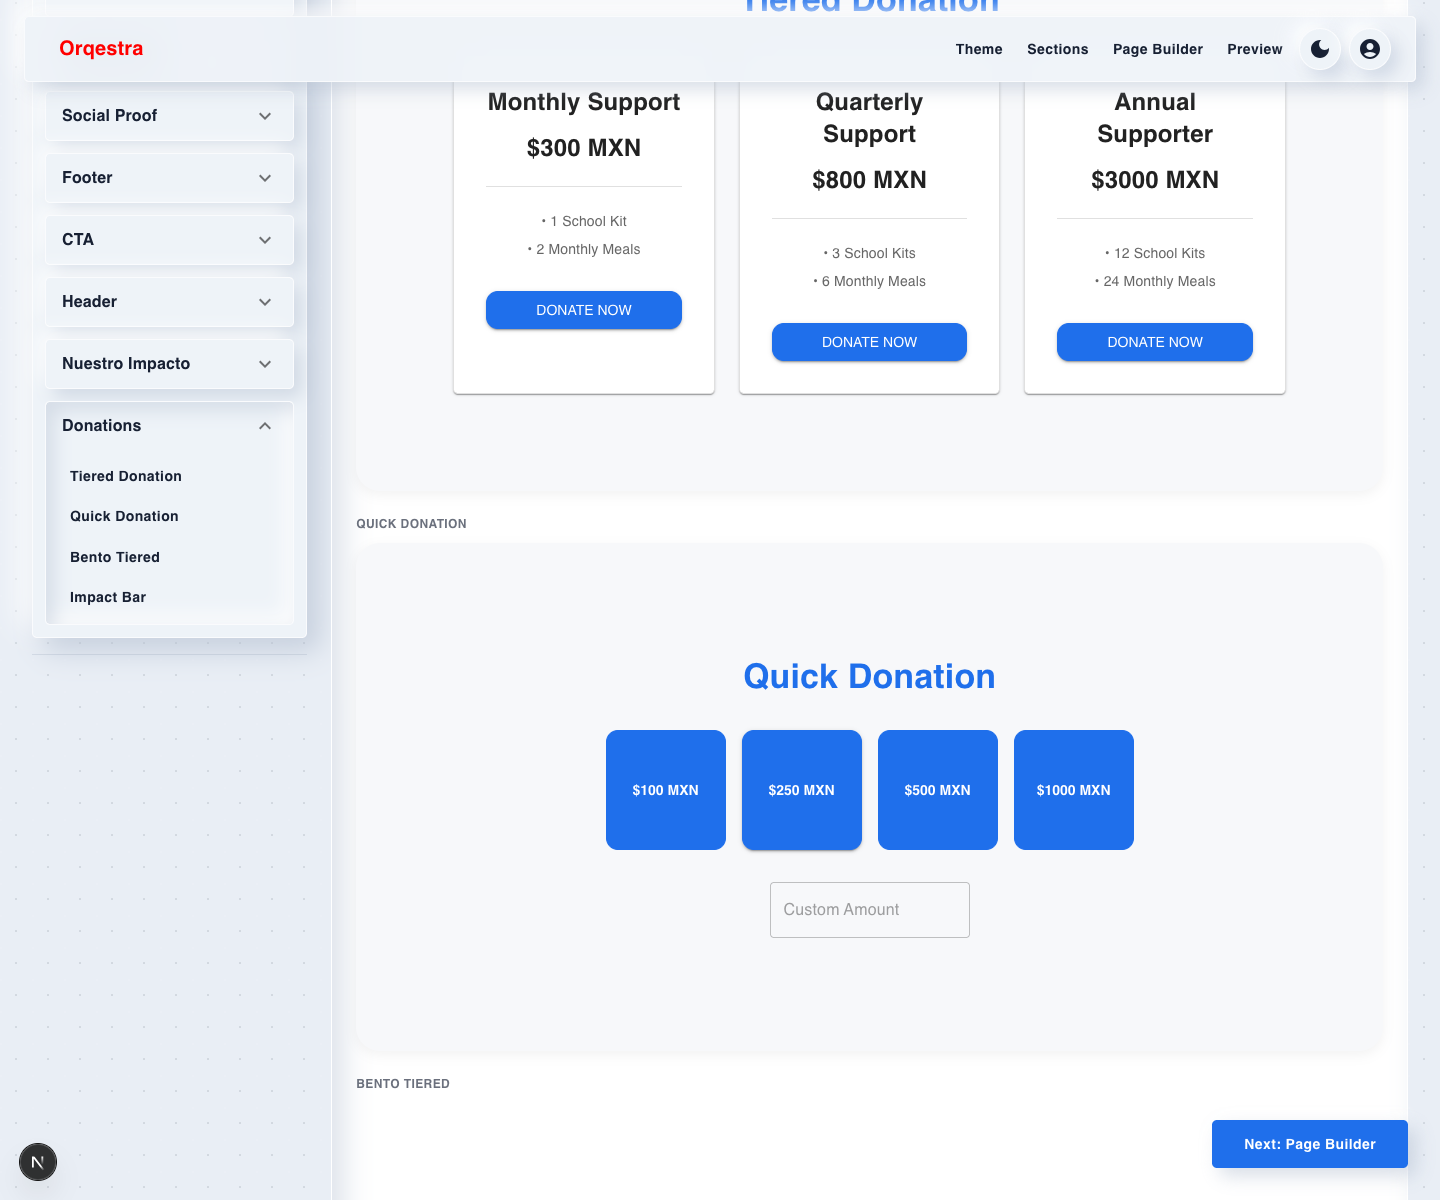Go to Page Builder in top nav
1440x1200 pixels.
(x=1158, y=49)
